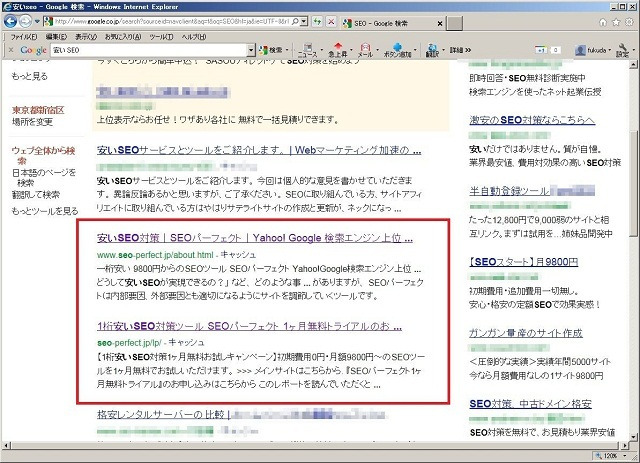Screen dimensions: 640x463
Task: Open result '安いSEOサービスとツールをご紹介します'
Action: (x=259, y=150)
